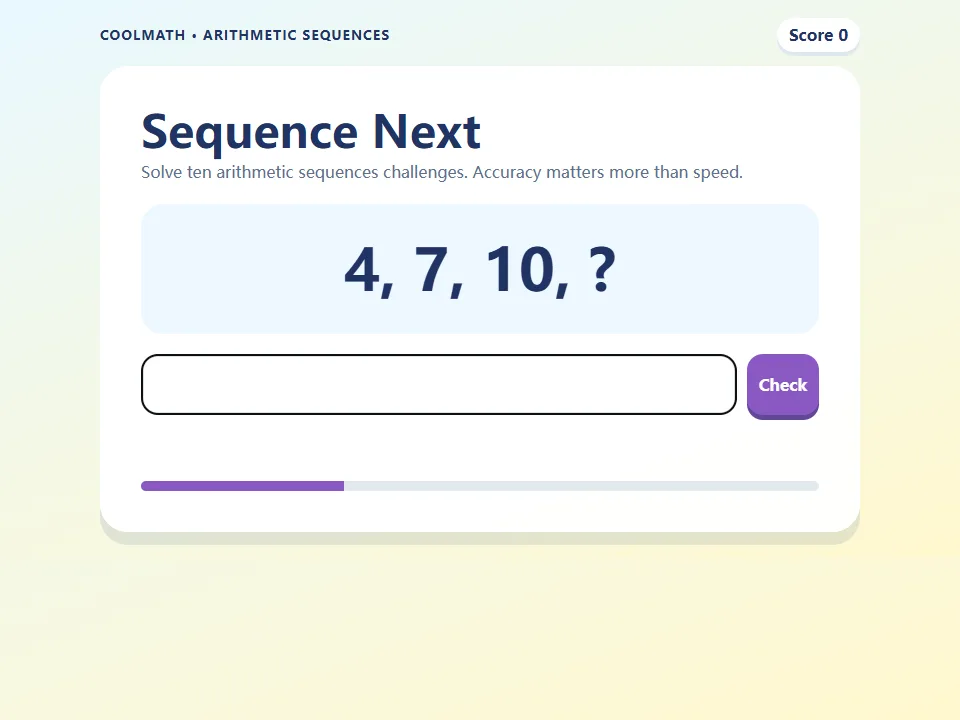Click the sequence text '4, 7, 10, ?'
The height and width of the screenshot is (720, 960).
pyautogui.click(x=480, y=270)
